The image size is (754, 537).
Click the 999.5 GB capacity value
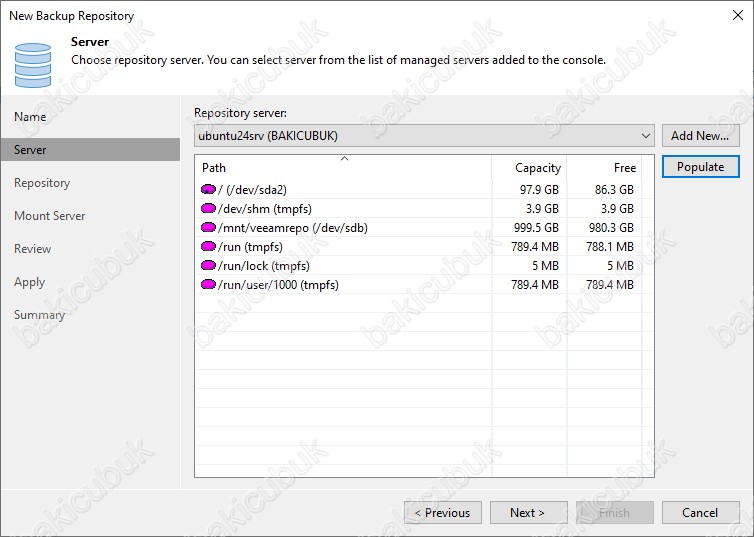click(536, 227)
